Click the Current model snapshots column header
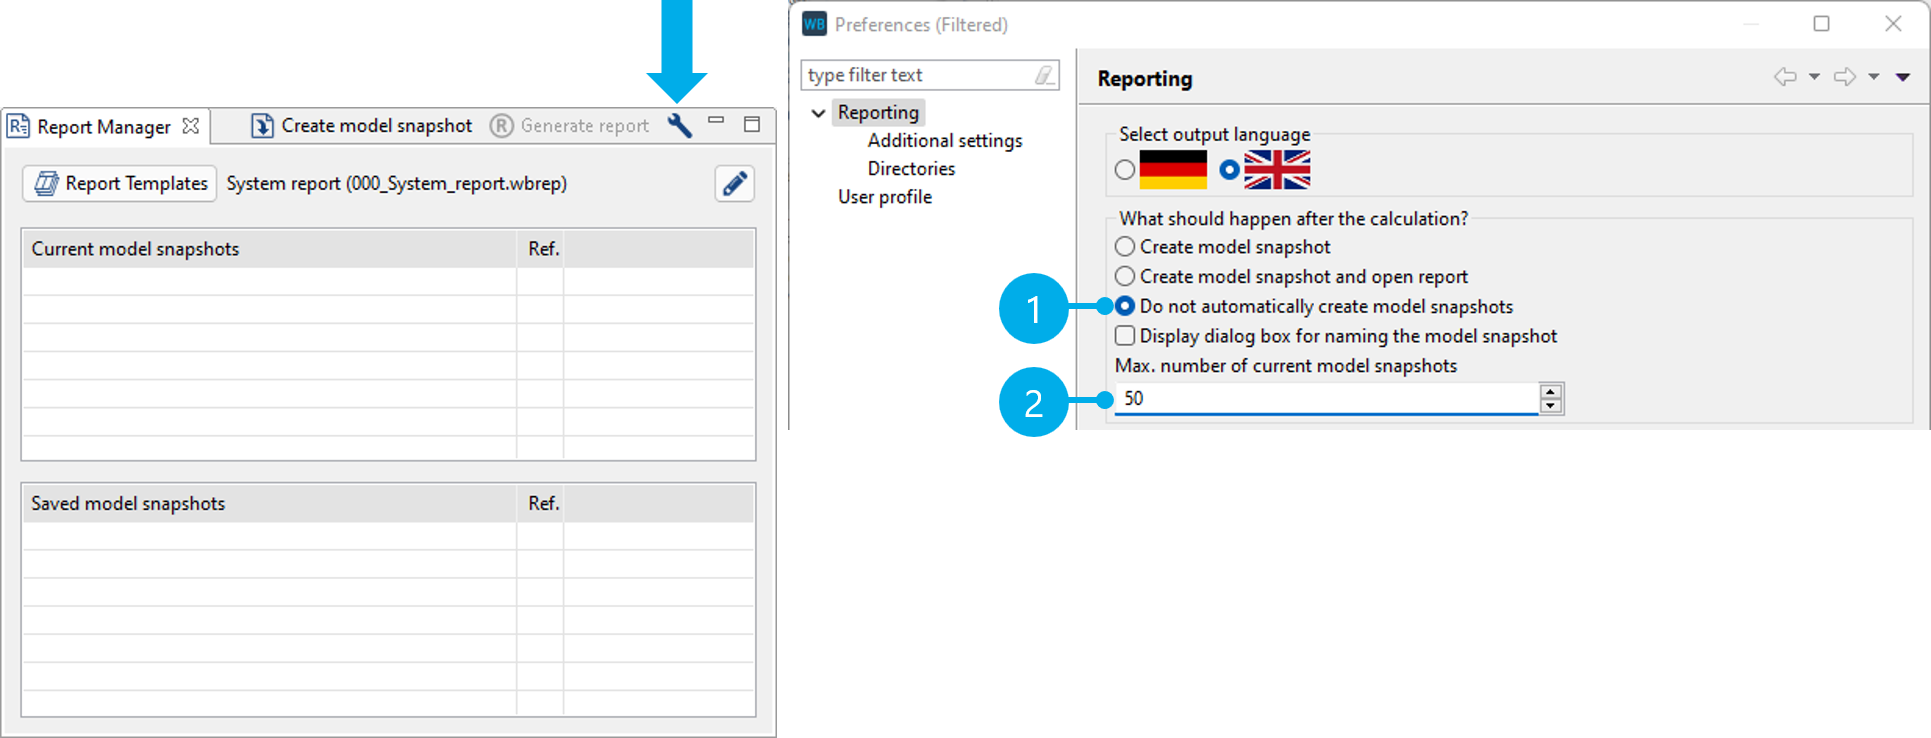The width and height of the screenshot is (1931, 738). tap(269, 249)
